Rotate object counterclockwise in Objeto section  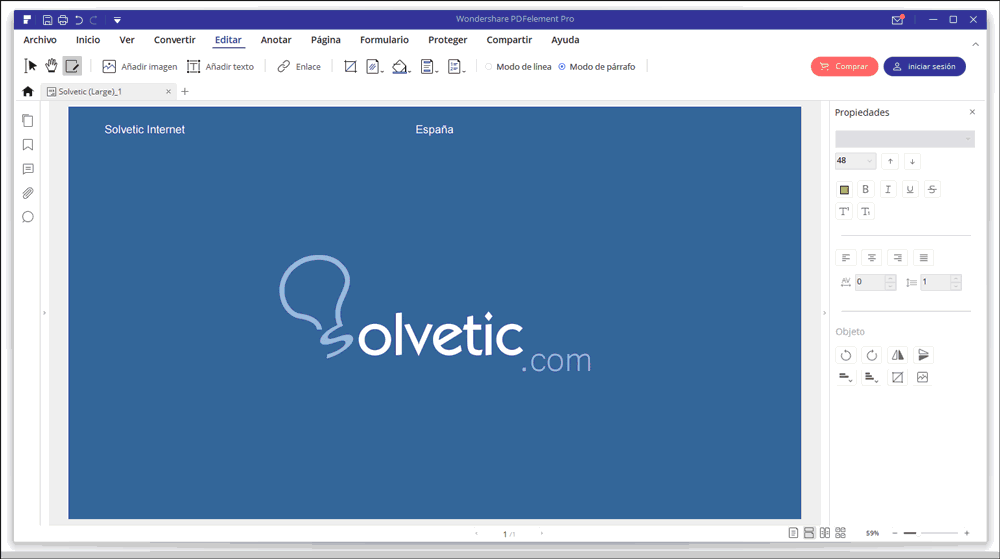pos(846,355)
